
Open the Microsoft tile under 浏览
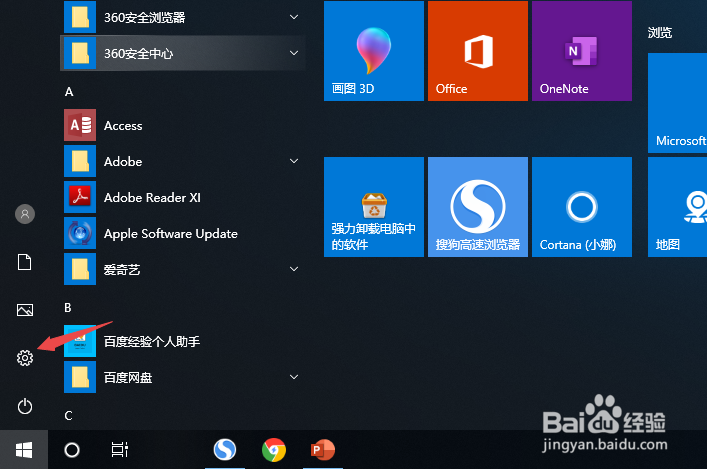(677, 103)
